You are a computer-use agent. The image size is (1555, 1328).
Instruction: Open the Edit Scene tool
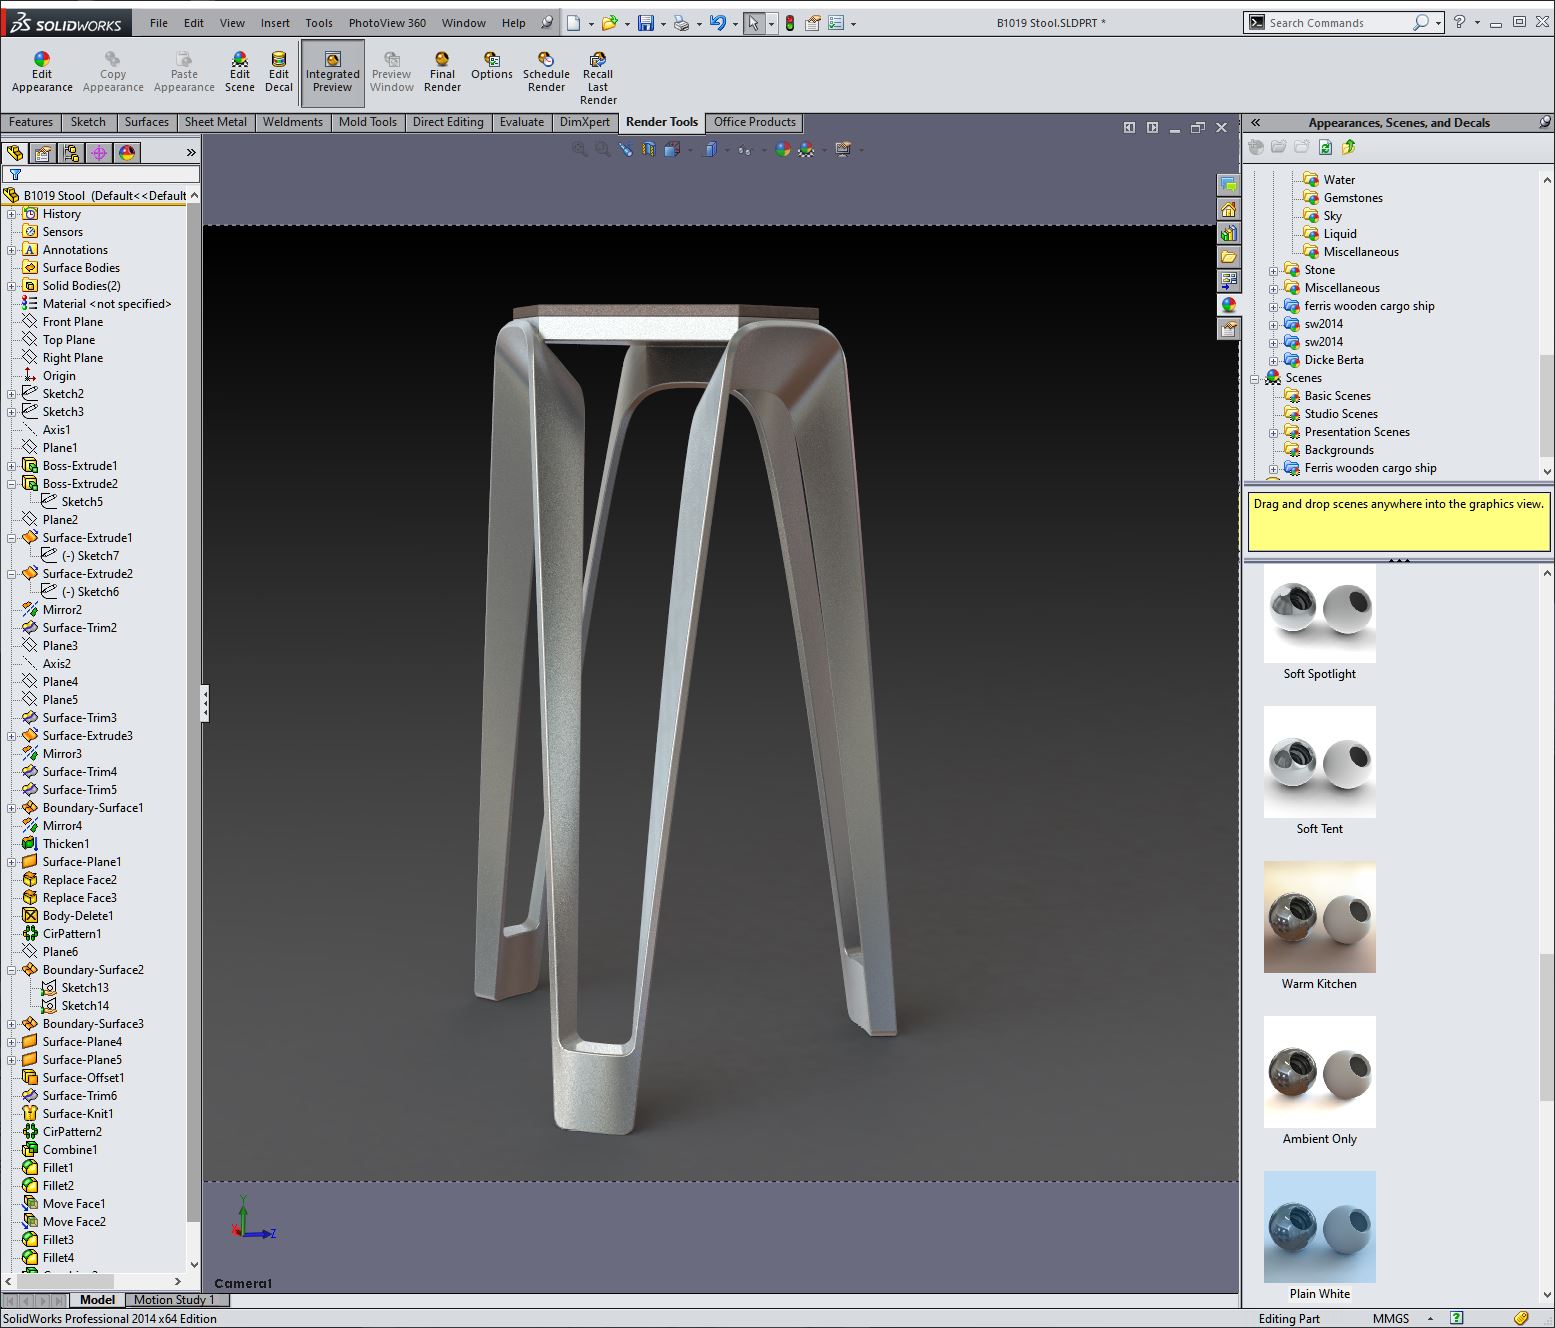tap(239, 72)
